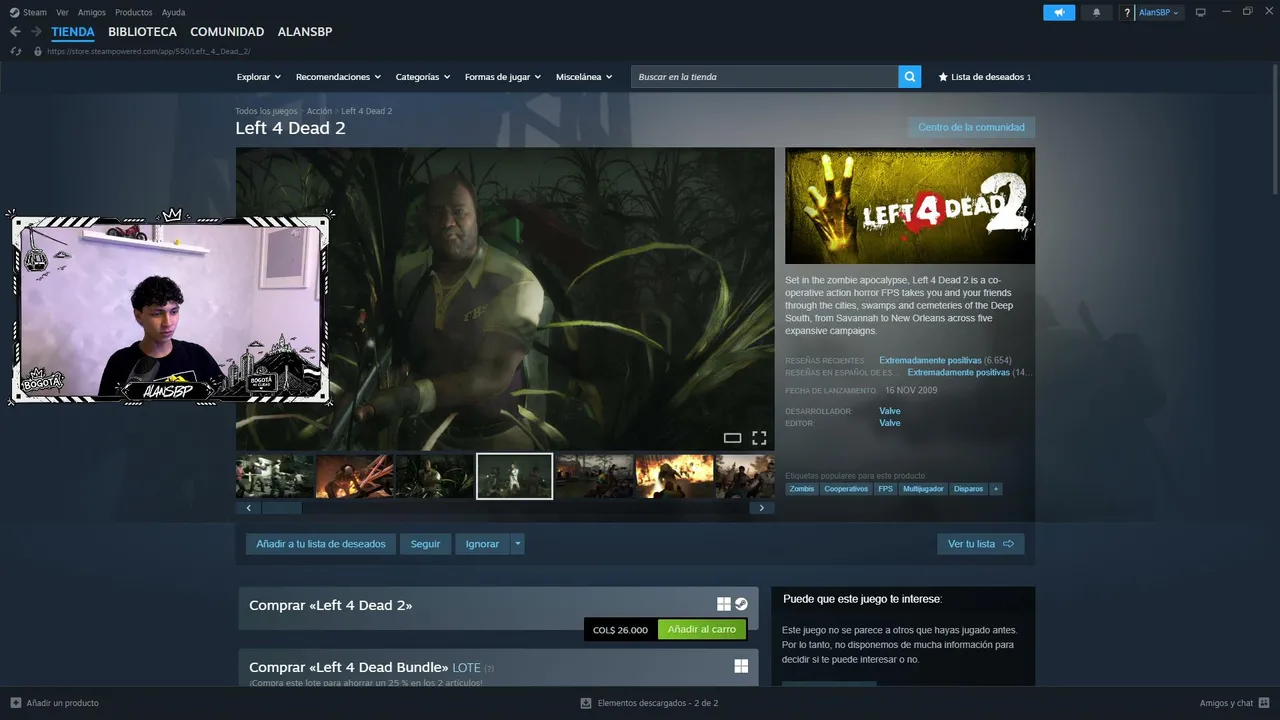This screenshot has height=720, width=1280.
Task: Click Amigos y chat in status bar
Action: pos(1227,703)
